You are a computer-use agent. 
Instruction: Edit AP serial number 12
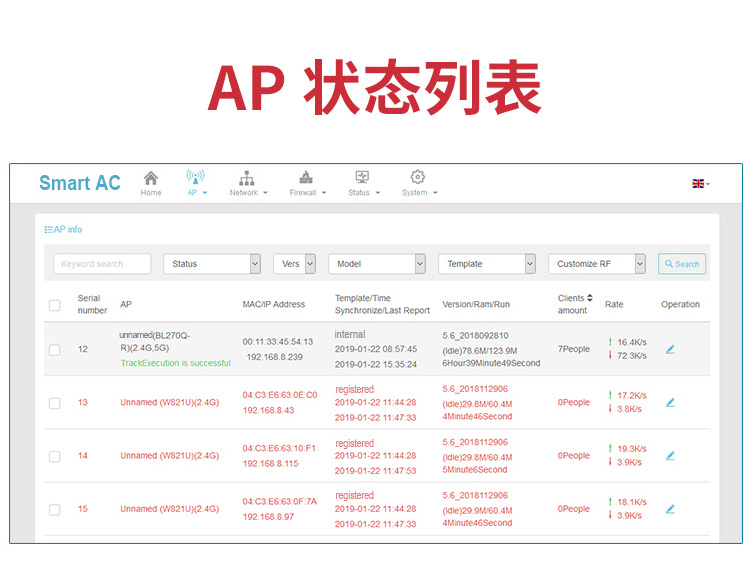click(670, 349)
